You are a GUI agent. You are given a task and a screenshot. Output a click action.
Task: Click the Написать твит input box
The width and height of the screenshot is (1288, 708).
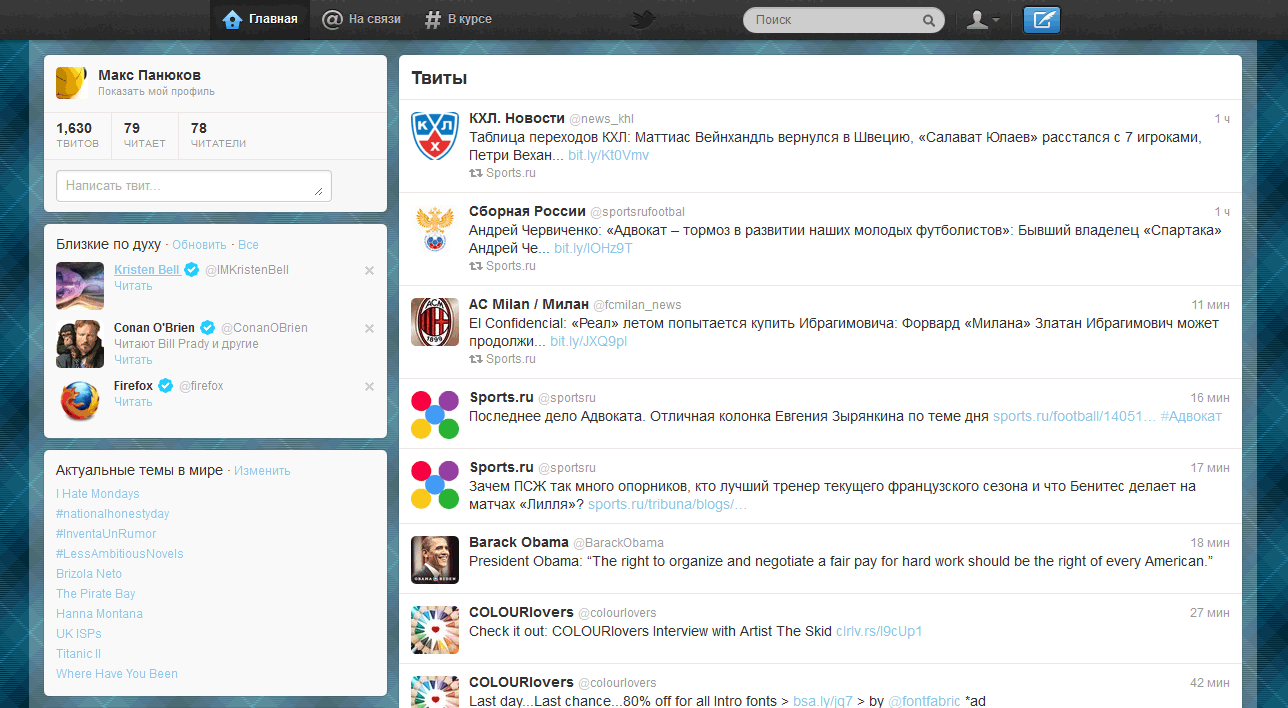click(x=194, y=186)
